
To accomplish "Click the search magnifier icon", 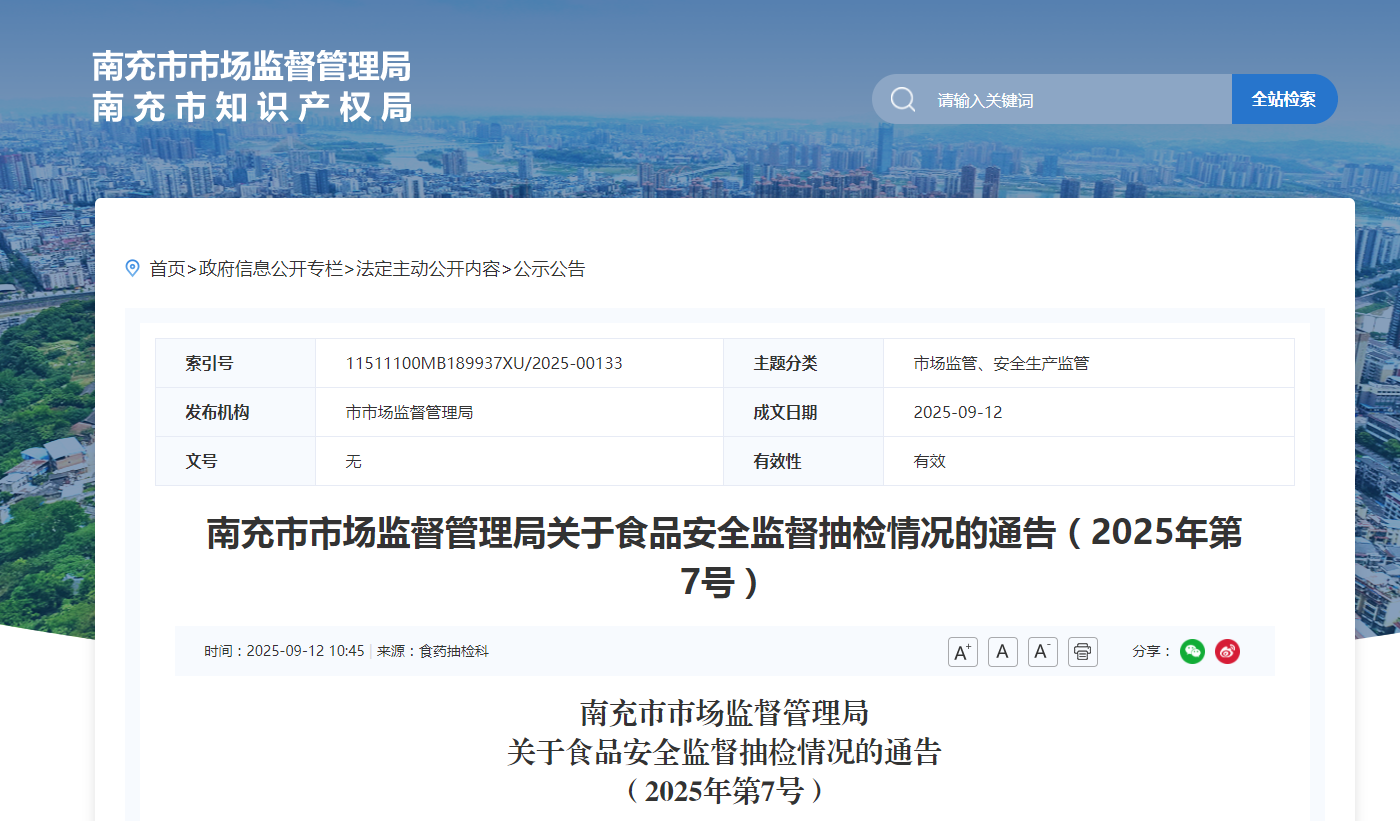I will click(x=903, y=99).
